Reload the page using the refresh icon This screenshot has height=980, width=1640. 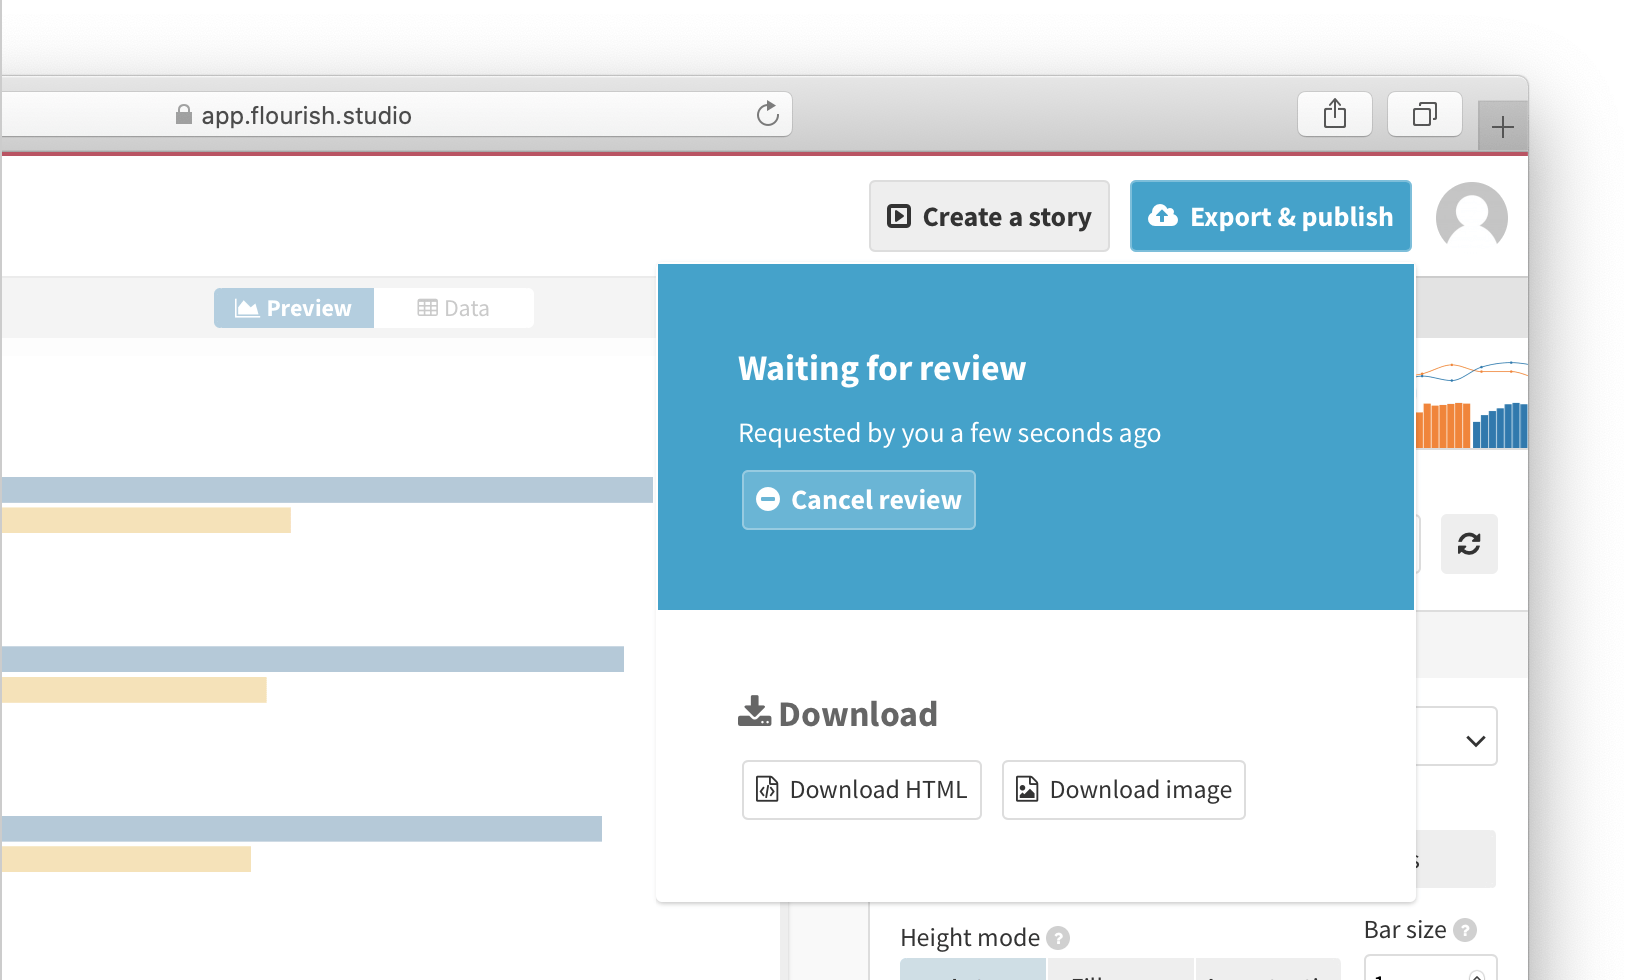pos(767,114)
